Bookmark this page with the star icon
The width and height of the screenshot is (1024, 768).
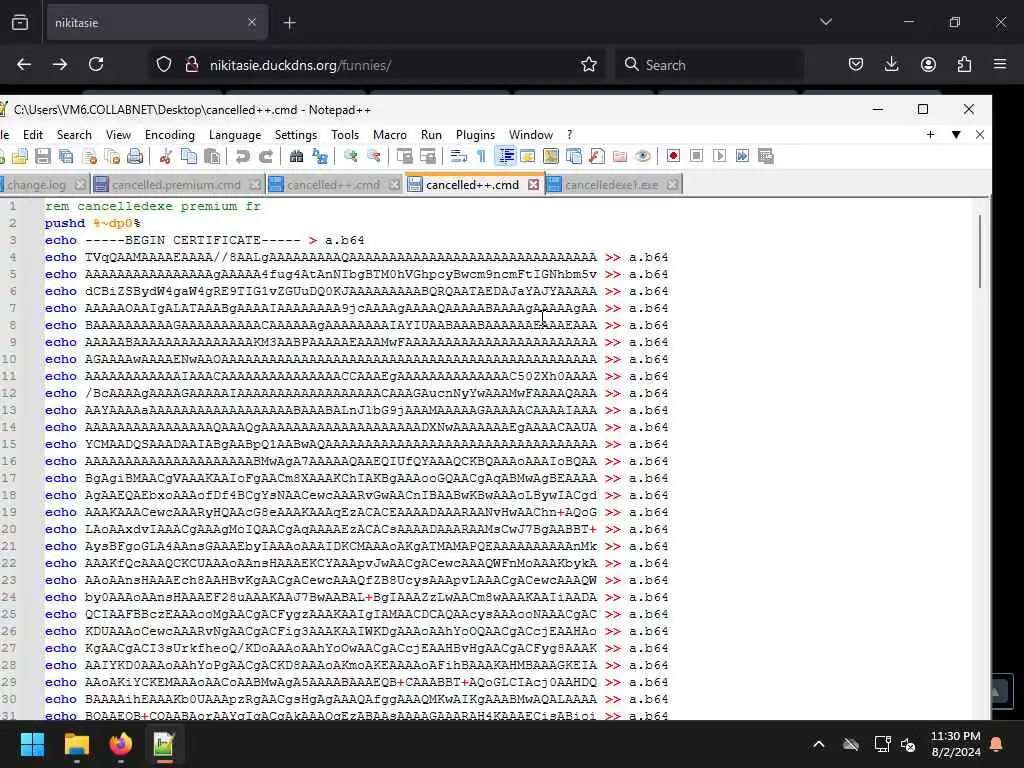pos(589,65)
